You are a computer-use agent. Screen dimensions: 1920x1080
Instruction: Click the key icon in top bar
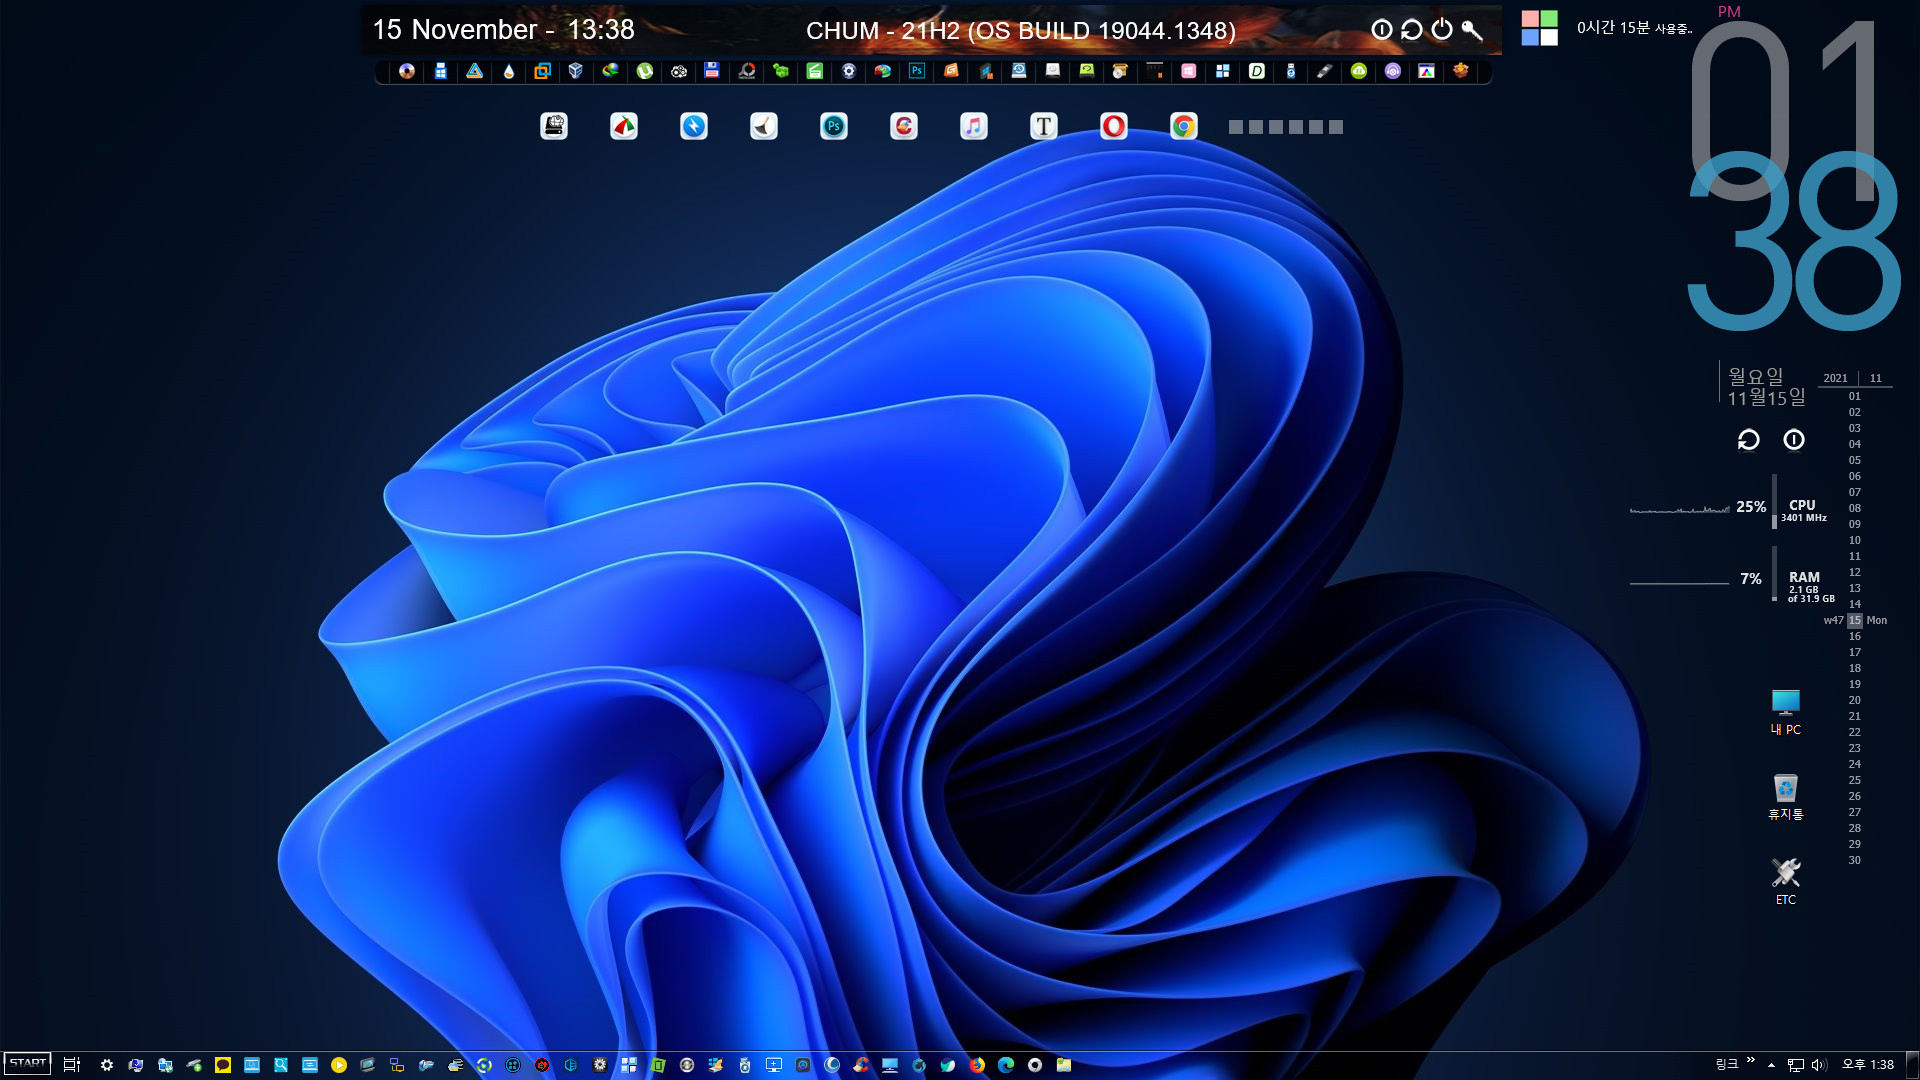point(1472,30)
